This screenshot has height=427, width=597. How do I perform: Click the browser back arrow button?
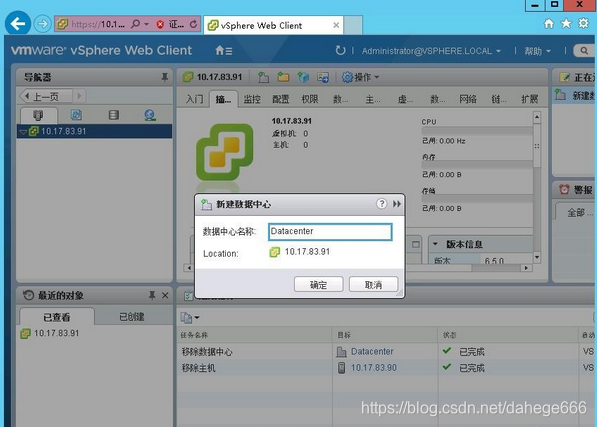tap(18, 24)
